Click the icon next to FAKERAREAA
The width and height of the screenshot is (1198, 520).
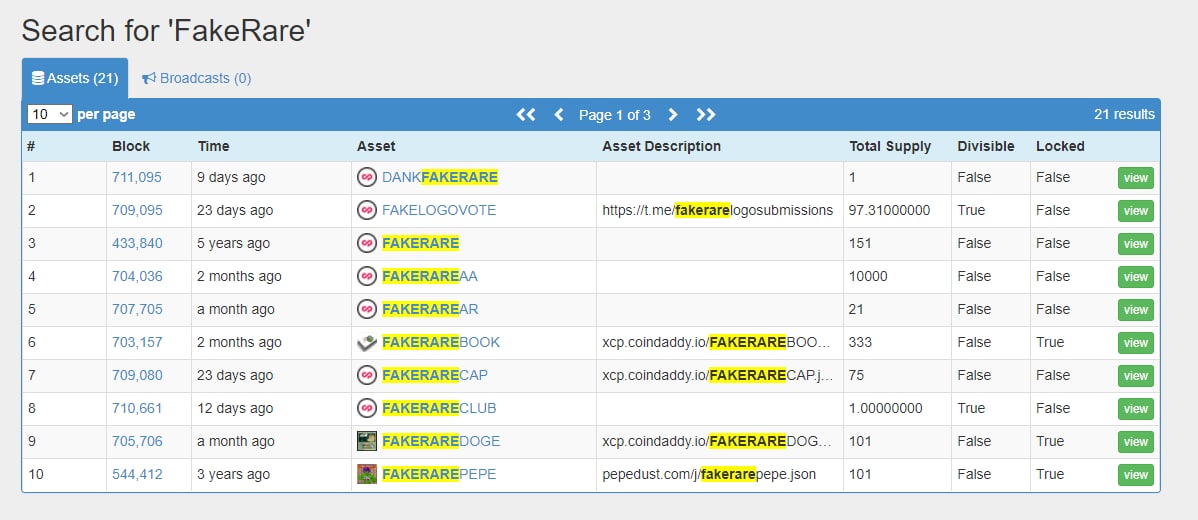367,276
